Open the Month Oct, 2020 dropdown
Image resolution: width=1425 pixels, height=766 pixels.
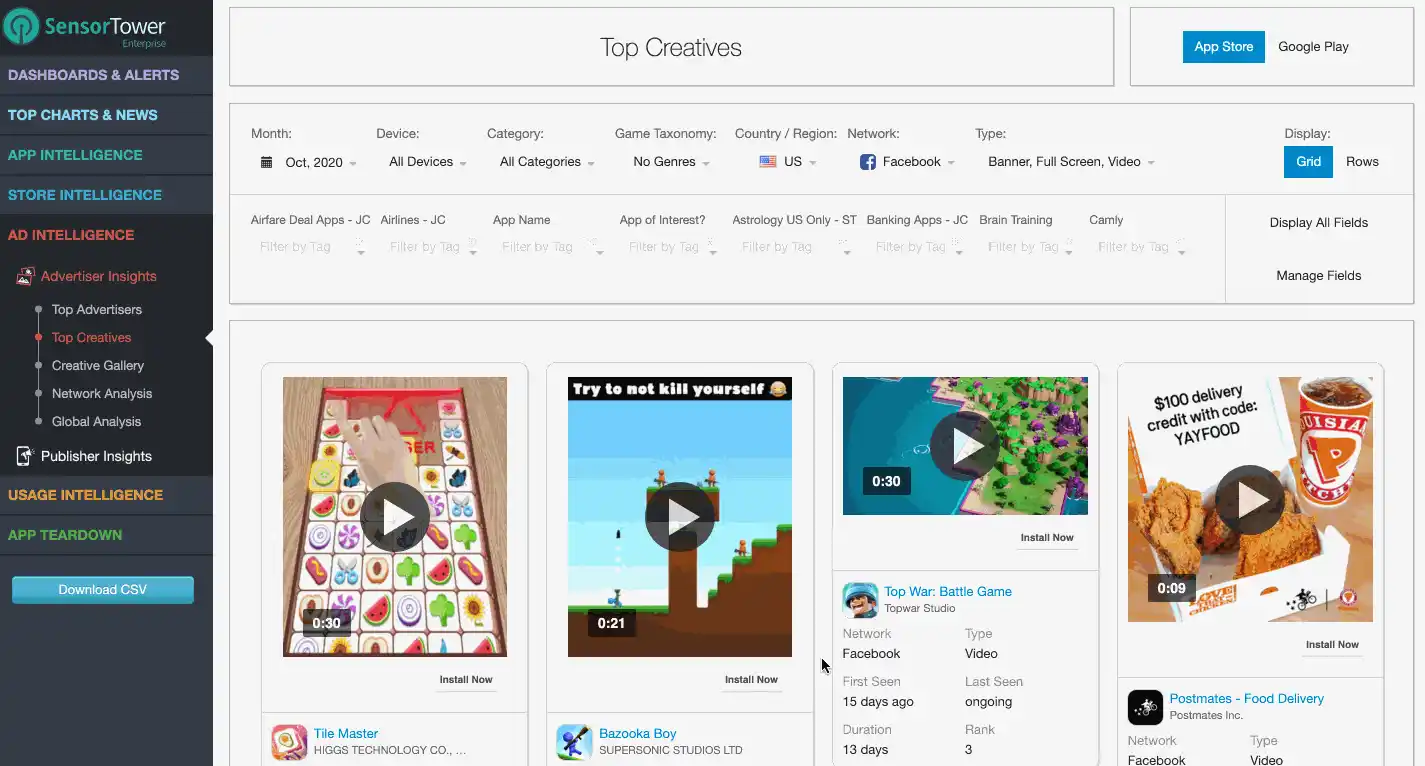coord(309,162)
